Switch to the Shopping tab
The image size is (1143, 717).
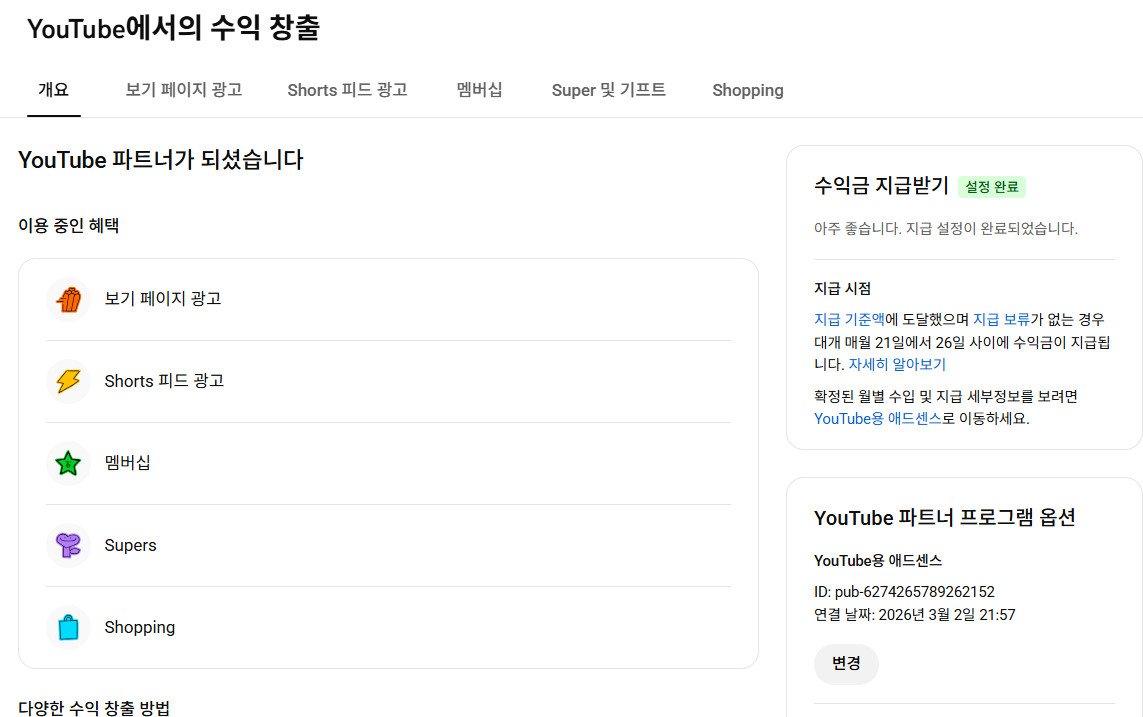point(748,90)
